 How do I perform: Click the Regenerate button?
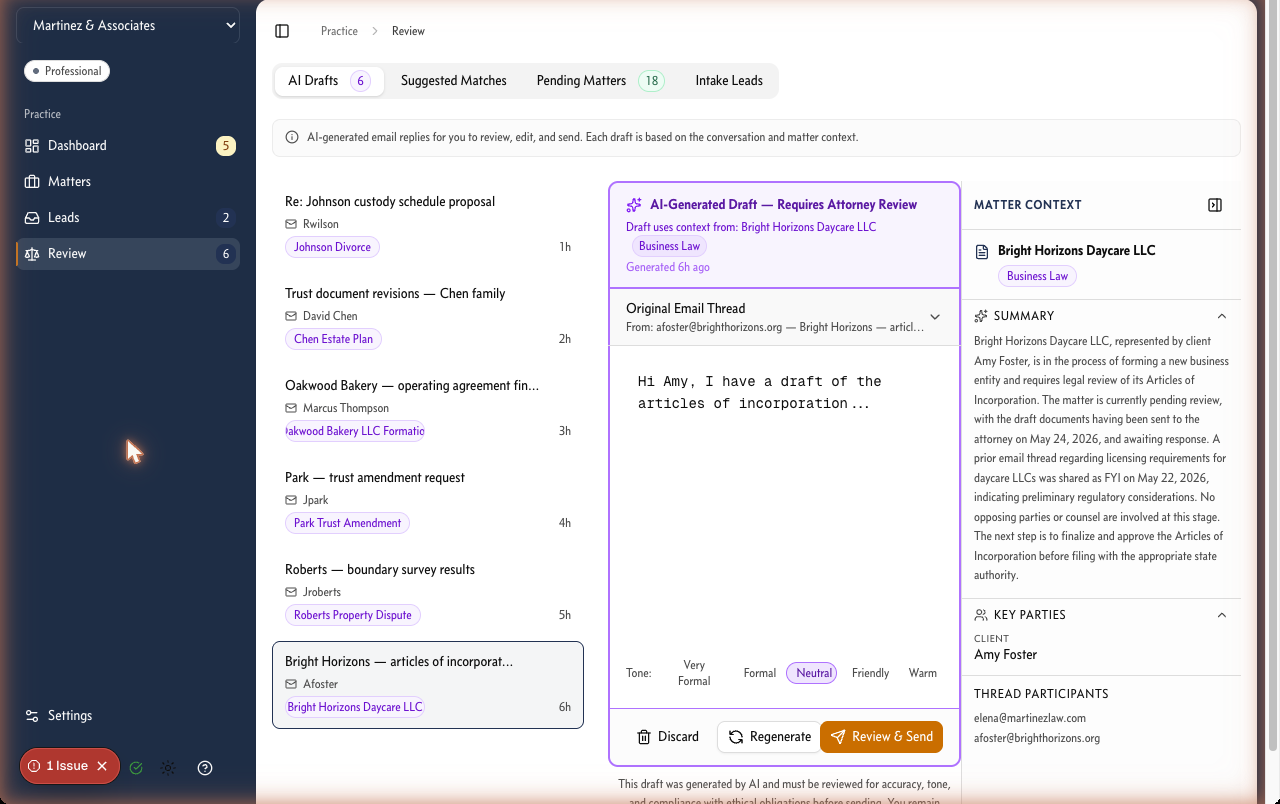click(x=769, y=737)
